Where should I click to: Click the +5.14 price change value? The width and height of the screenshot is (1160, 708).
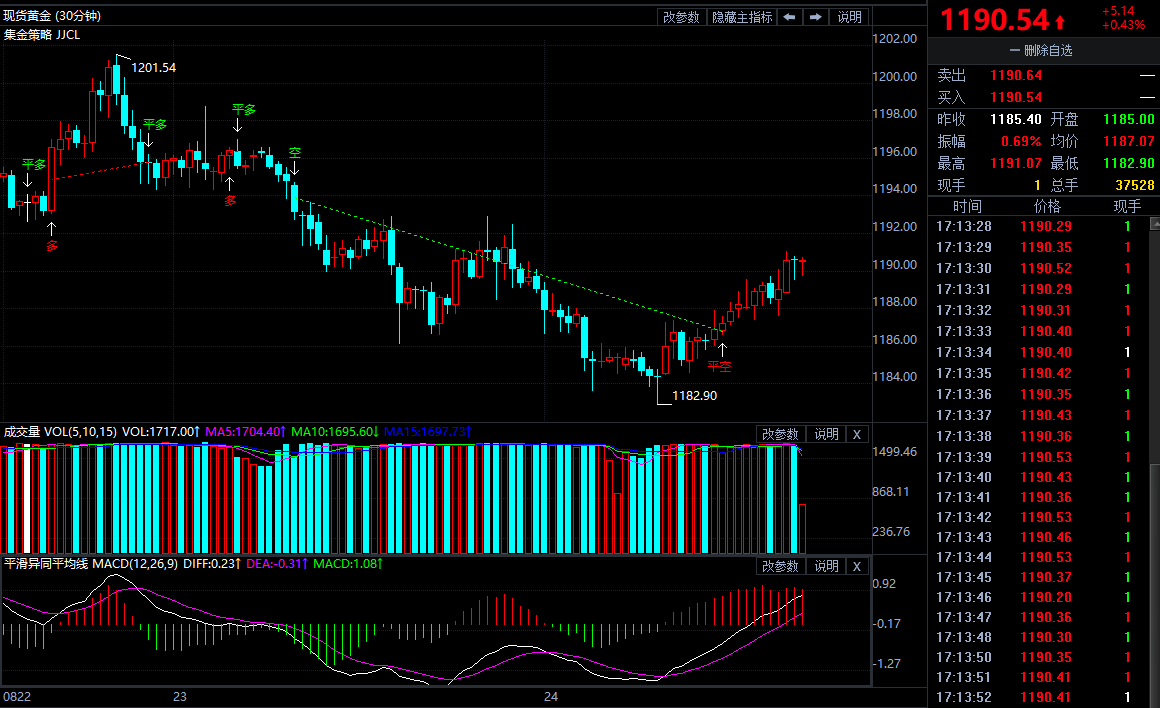click(x=1118, y=10)
